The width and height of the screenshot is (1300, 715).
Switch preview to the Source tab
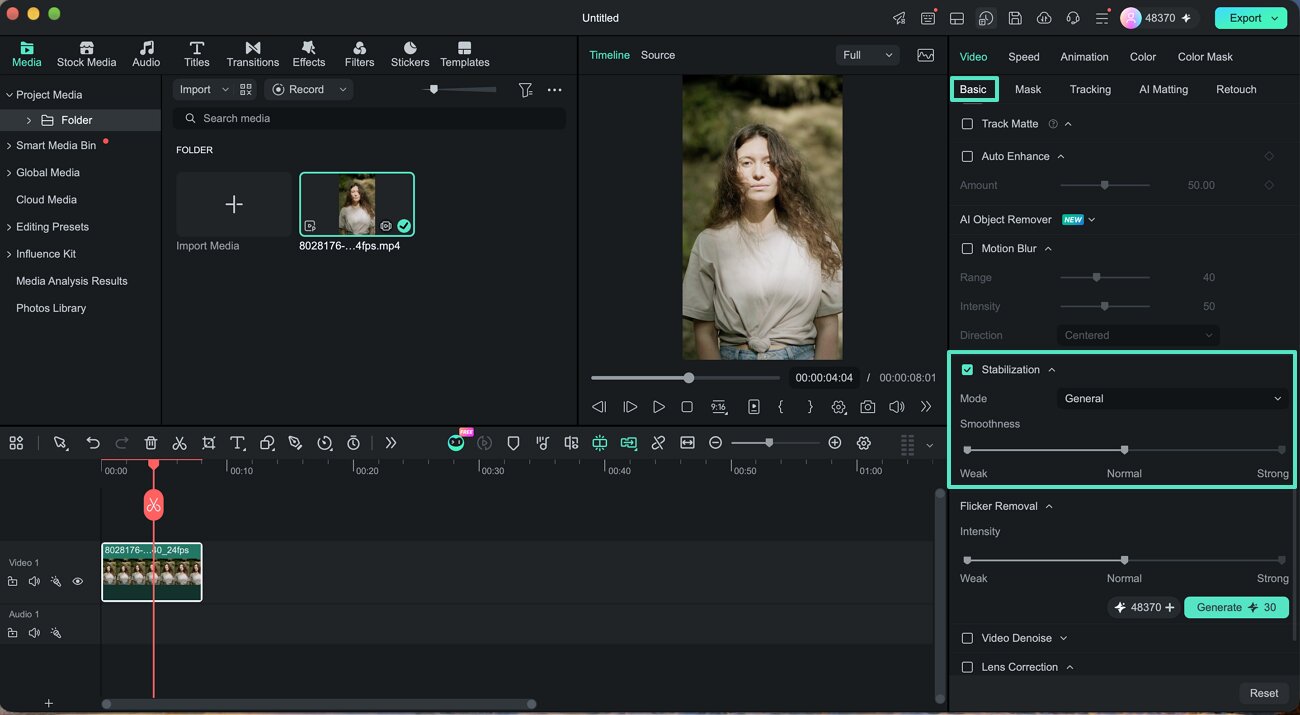pyautogui.click(x=658, y=55)
